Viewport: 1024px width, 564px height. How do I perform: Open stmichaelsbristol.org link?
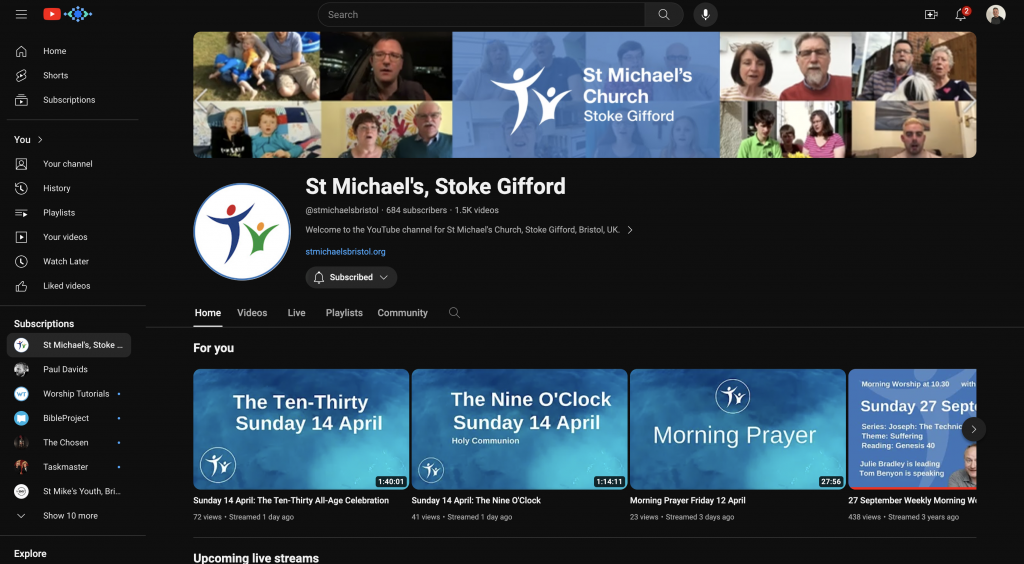(x=345, y=251)
